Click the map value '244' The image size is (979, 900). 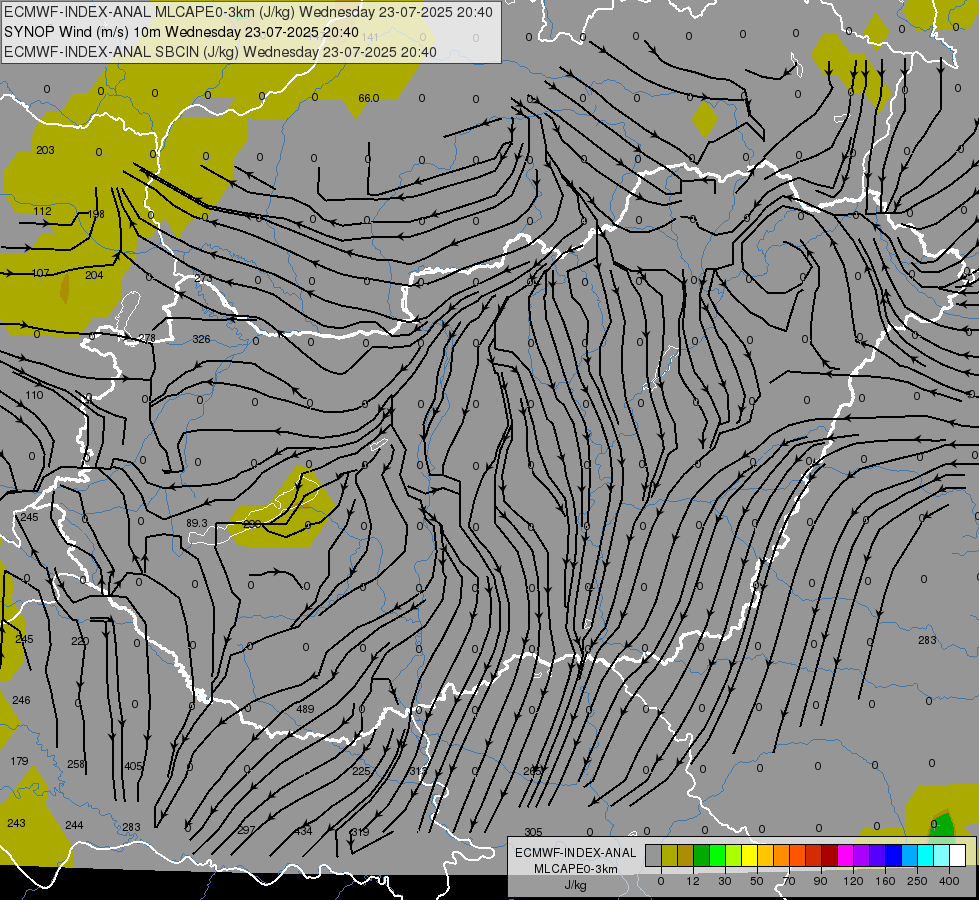(x=74, y=825)
